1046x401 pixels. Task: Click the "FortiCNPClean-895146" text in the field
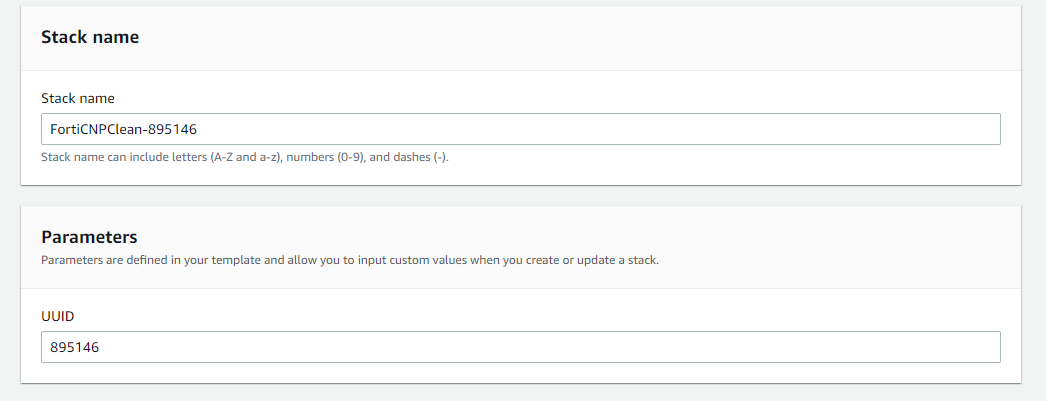pos(120,129)
